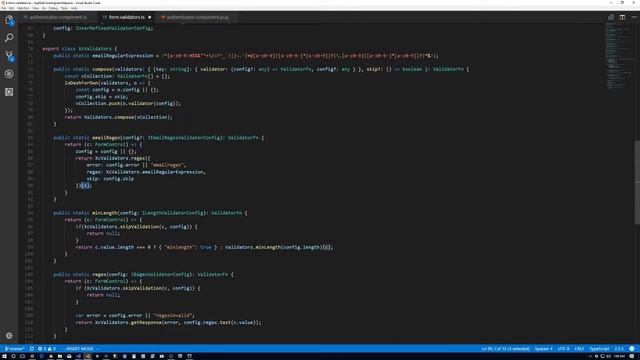This screenshot has height=360, width=640.
Task: Open the Extensions view in activity bar
Action: point(9,92)
